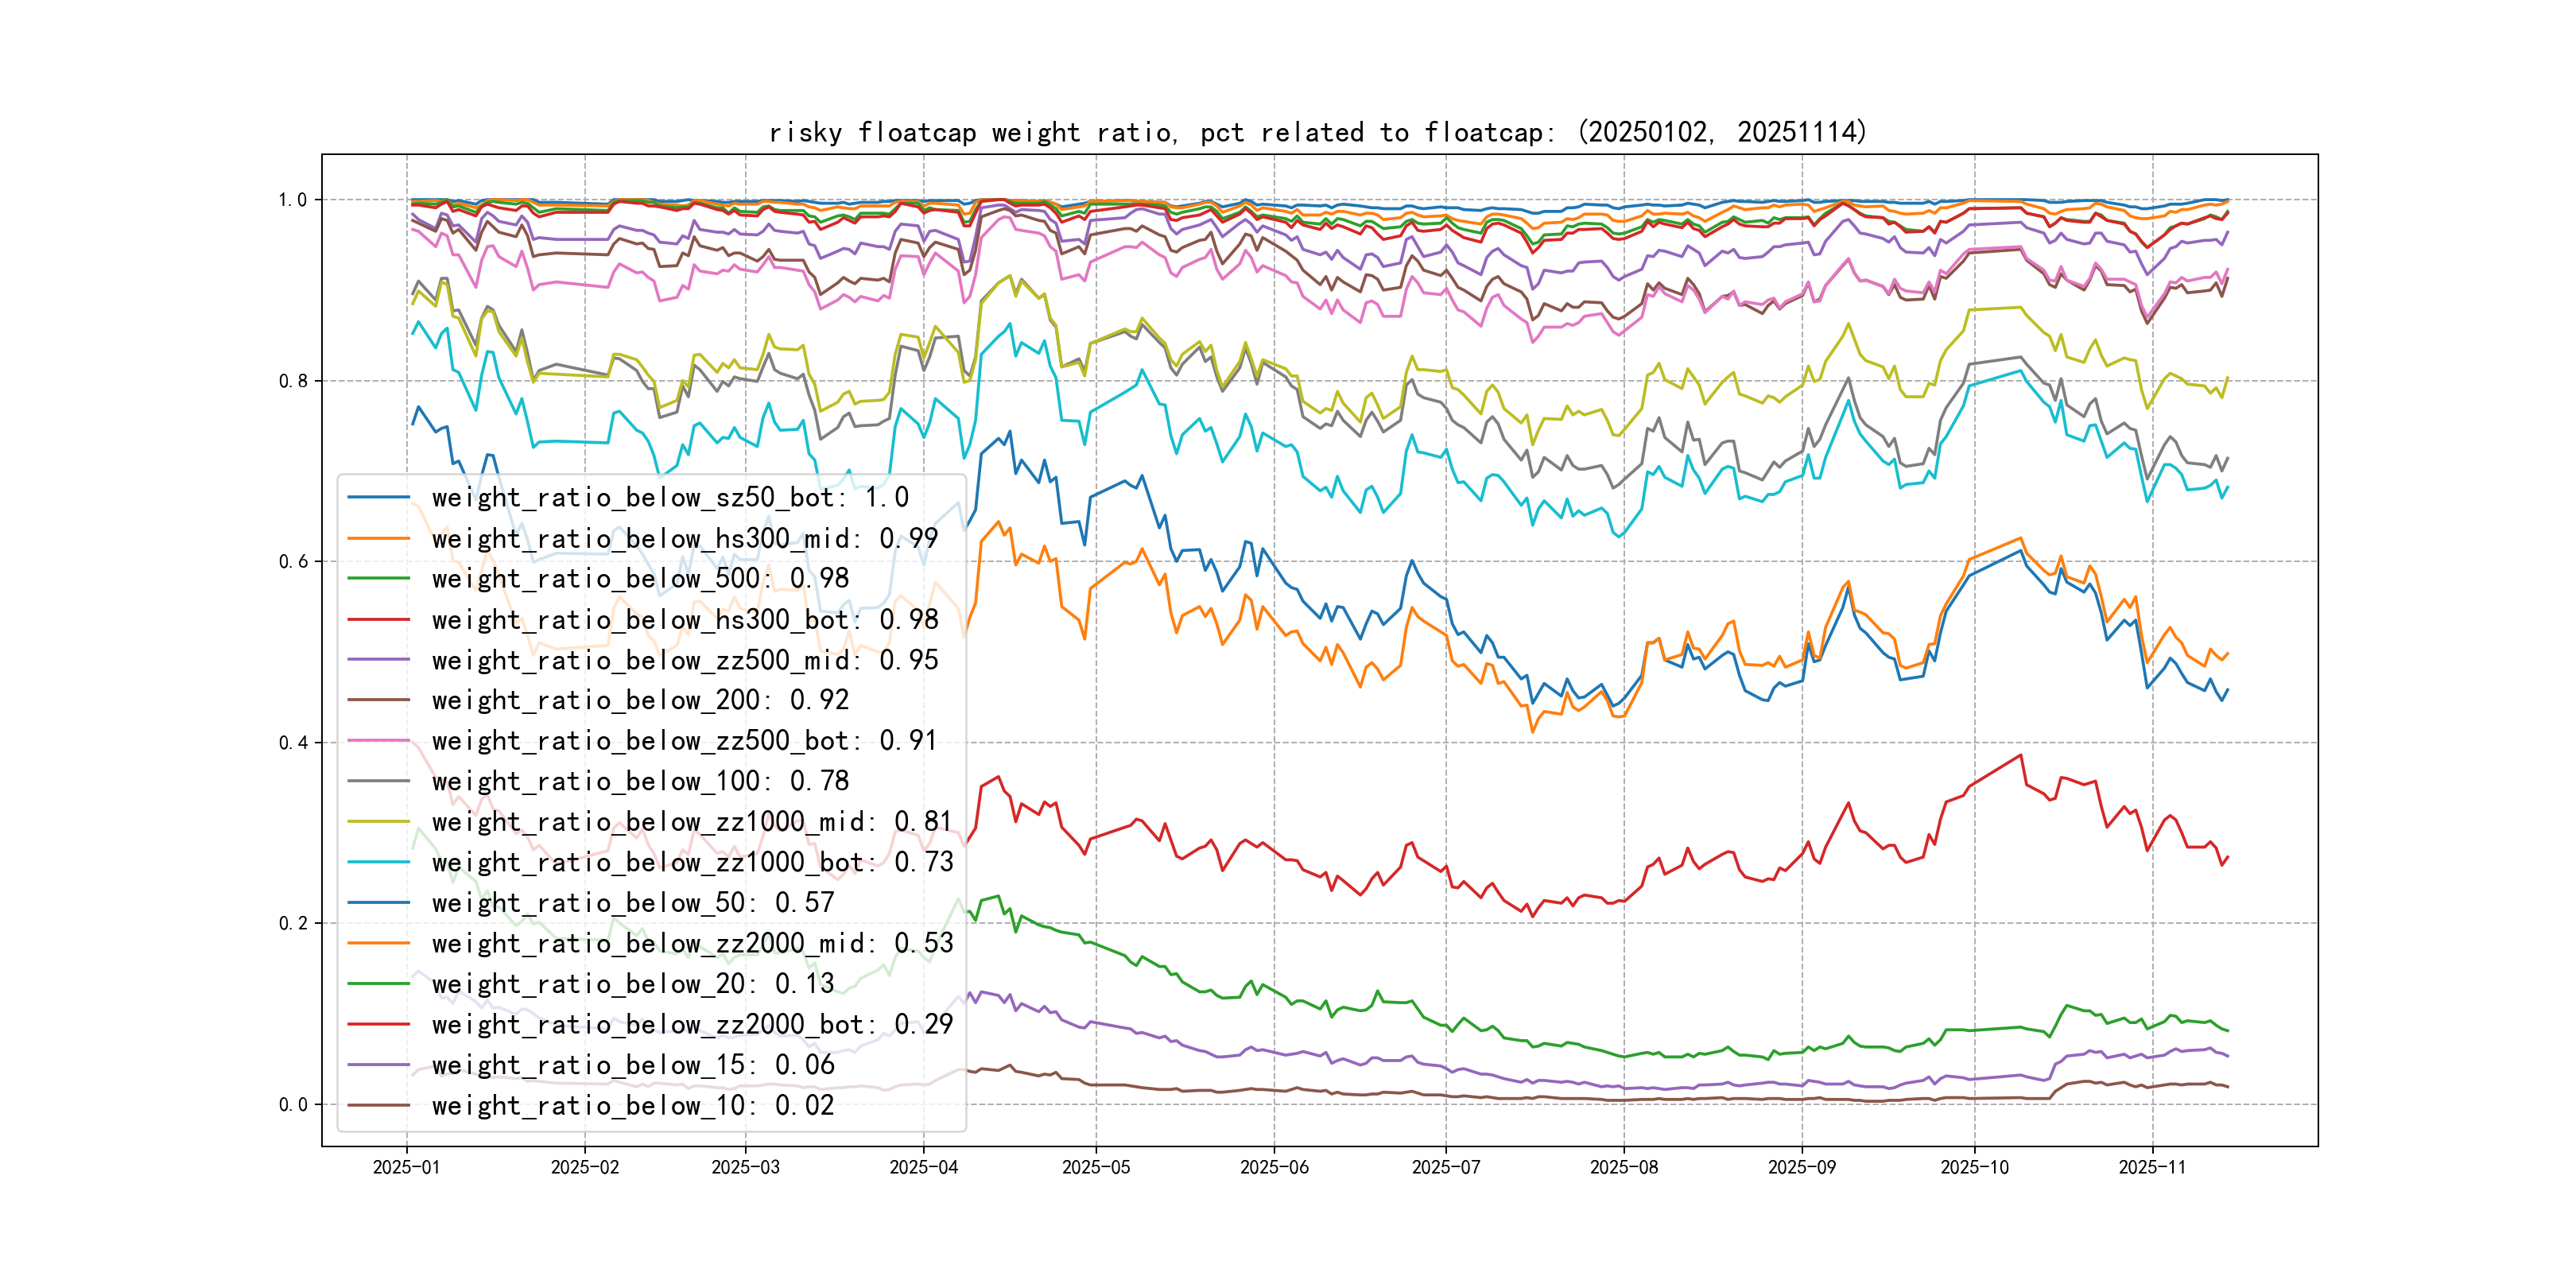Select the weight_ratio_below_zz500_mid legend text

pyautogui.click(x=684, y=661)
